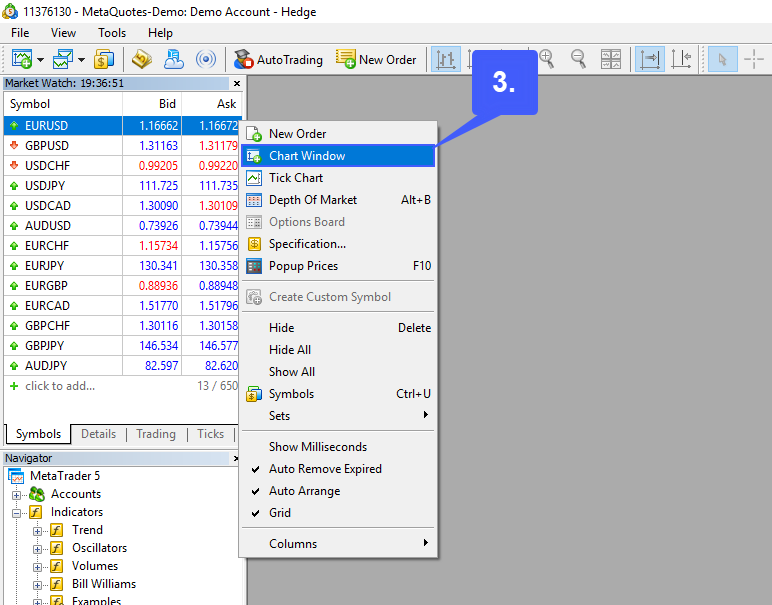Click the Oscillators folder icon
This screenshot has height=605, width=772.
(57, 548)
